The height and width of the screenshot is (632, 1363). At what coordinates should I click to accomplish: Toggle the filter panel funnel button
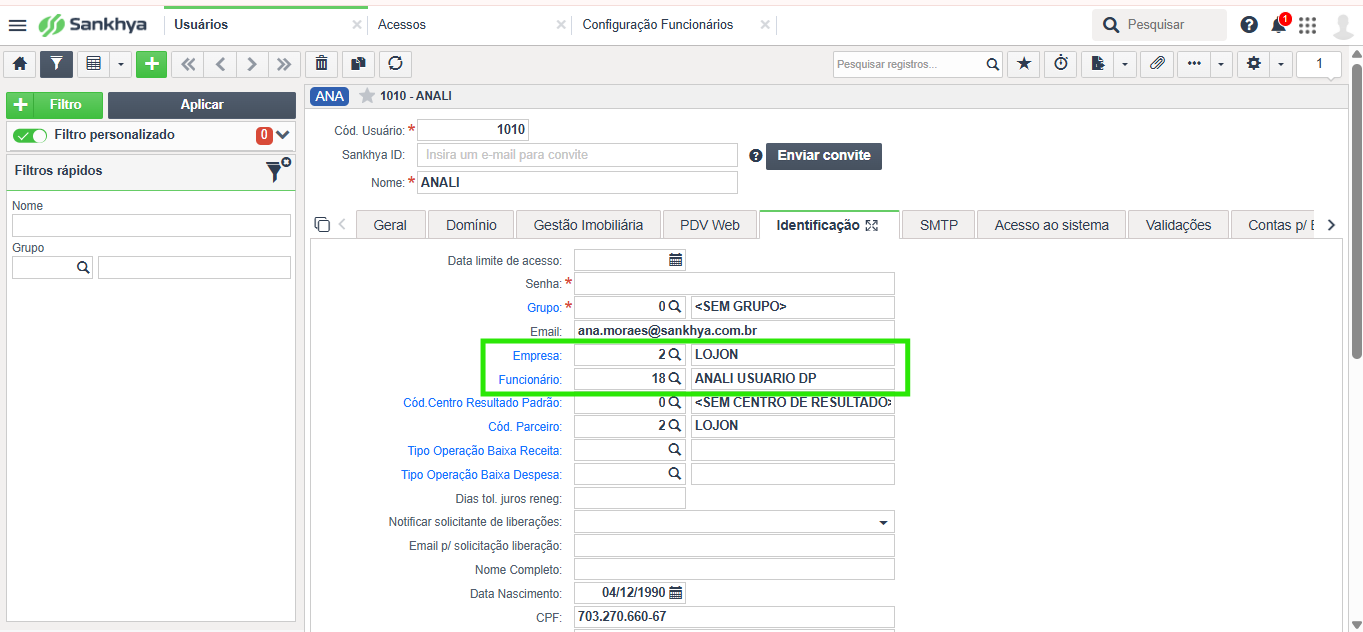[x=56, y=64]
